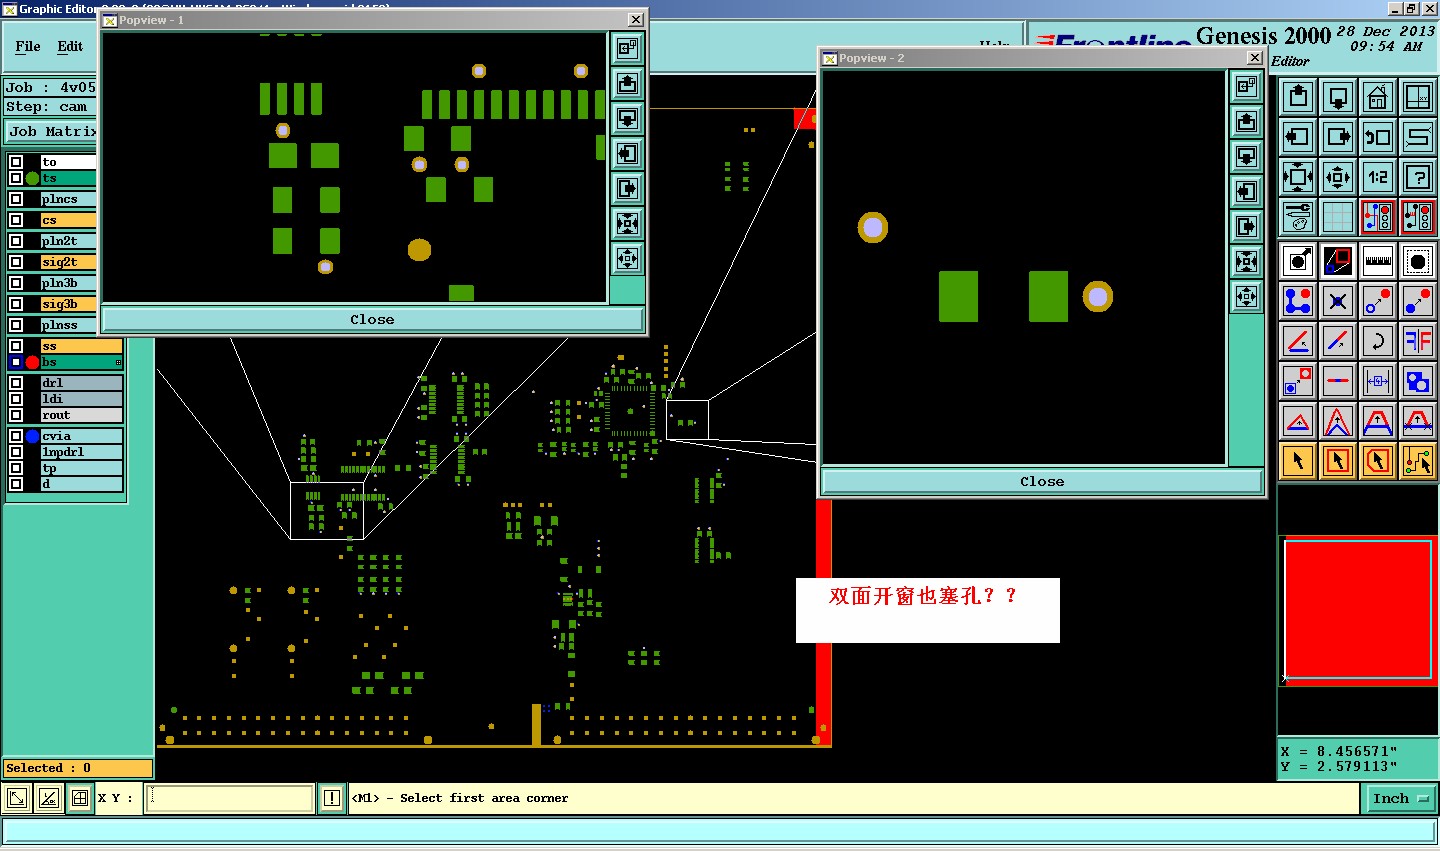The width and height of the screenshot is (1440, 851).
Task: Click the plain arrow select pointer icon
Action: pos(1298,461)
